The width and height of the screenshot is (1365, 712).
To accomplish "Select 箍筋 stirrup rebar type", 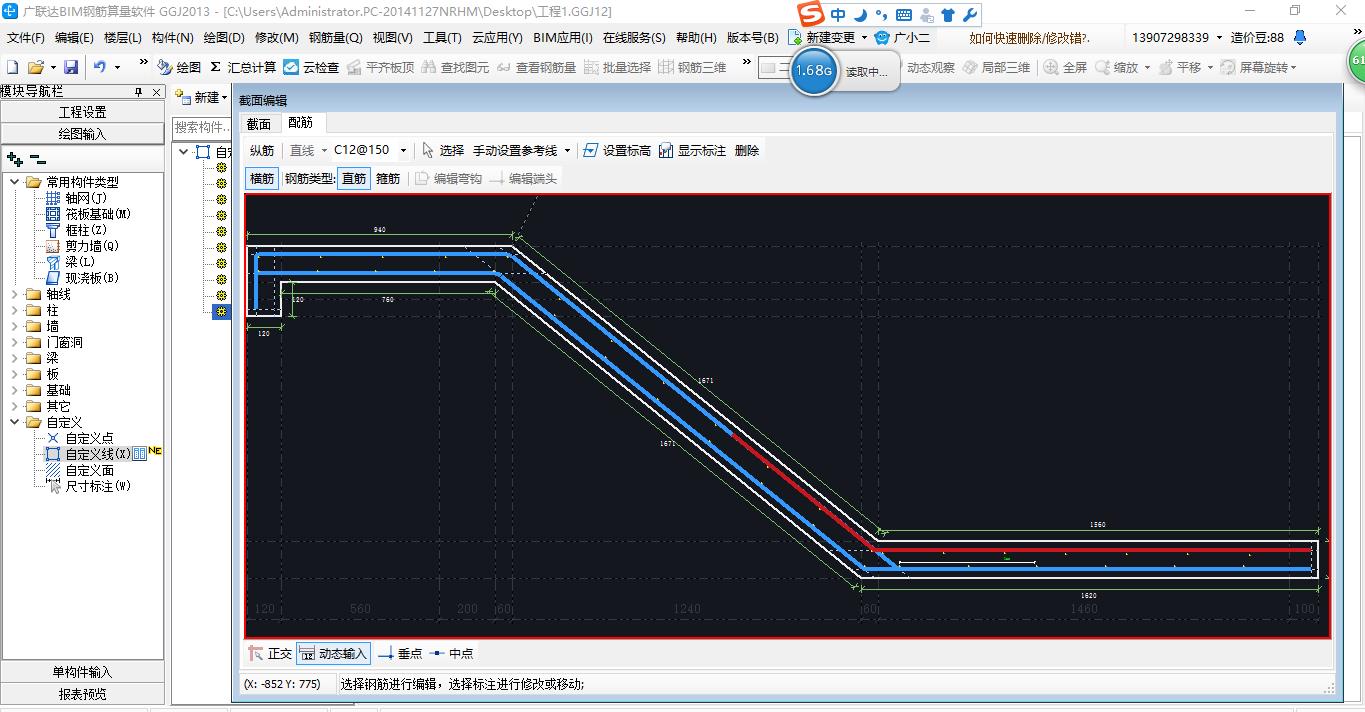I will point(388,178).
